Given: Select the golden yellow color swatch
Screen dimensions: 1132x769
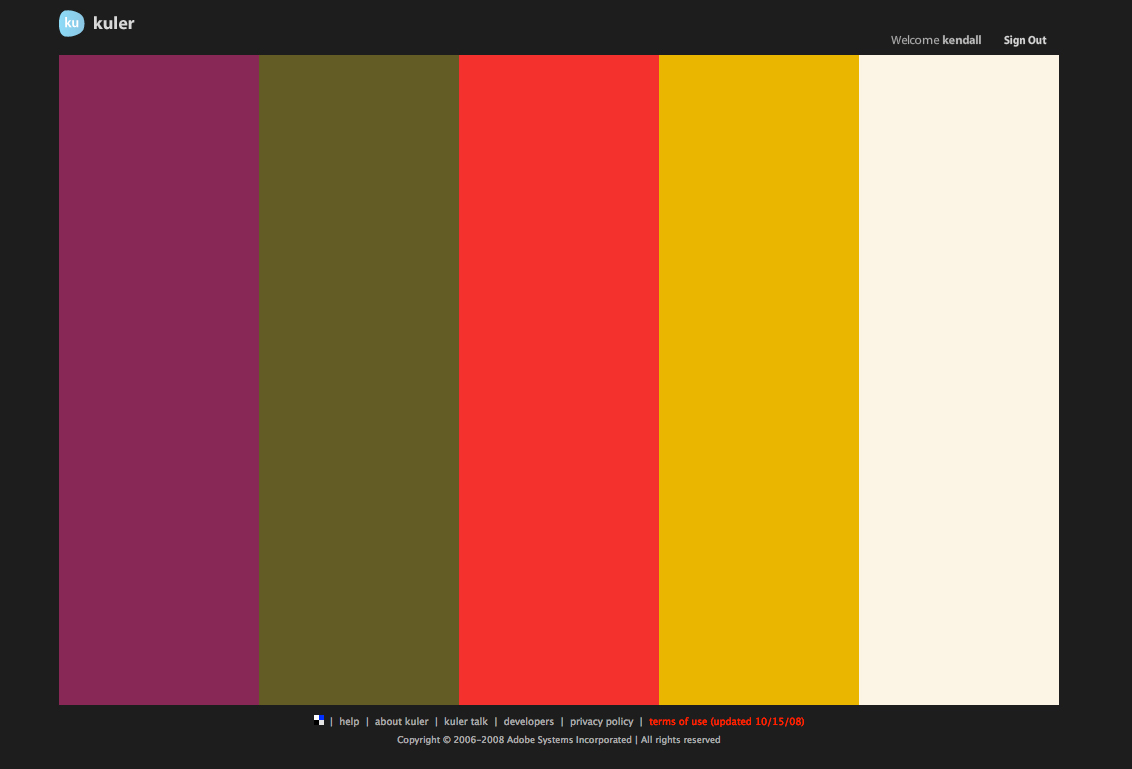Looking at the screenshot, I should pos(759,380).
